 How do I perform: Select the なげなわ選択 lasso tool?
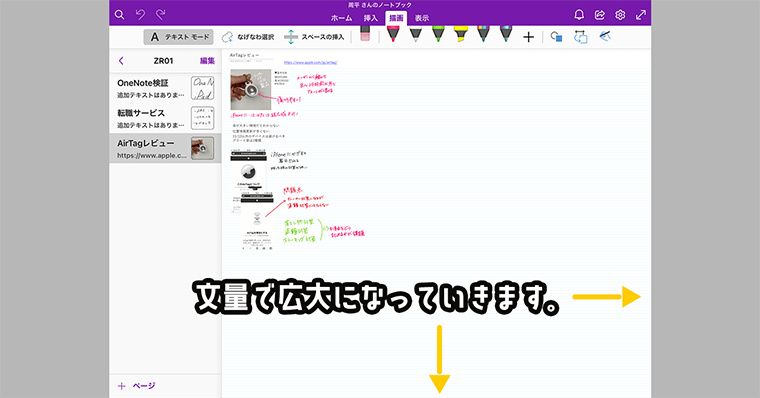pos(248,37)
